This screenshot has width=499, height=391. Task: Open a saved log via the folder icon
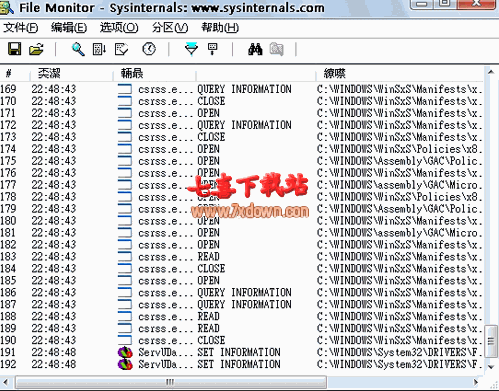(36, 49)
